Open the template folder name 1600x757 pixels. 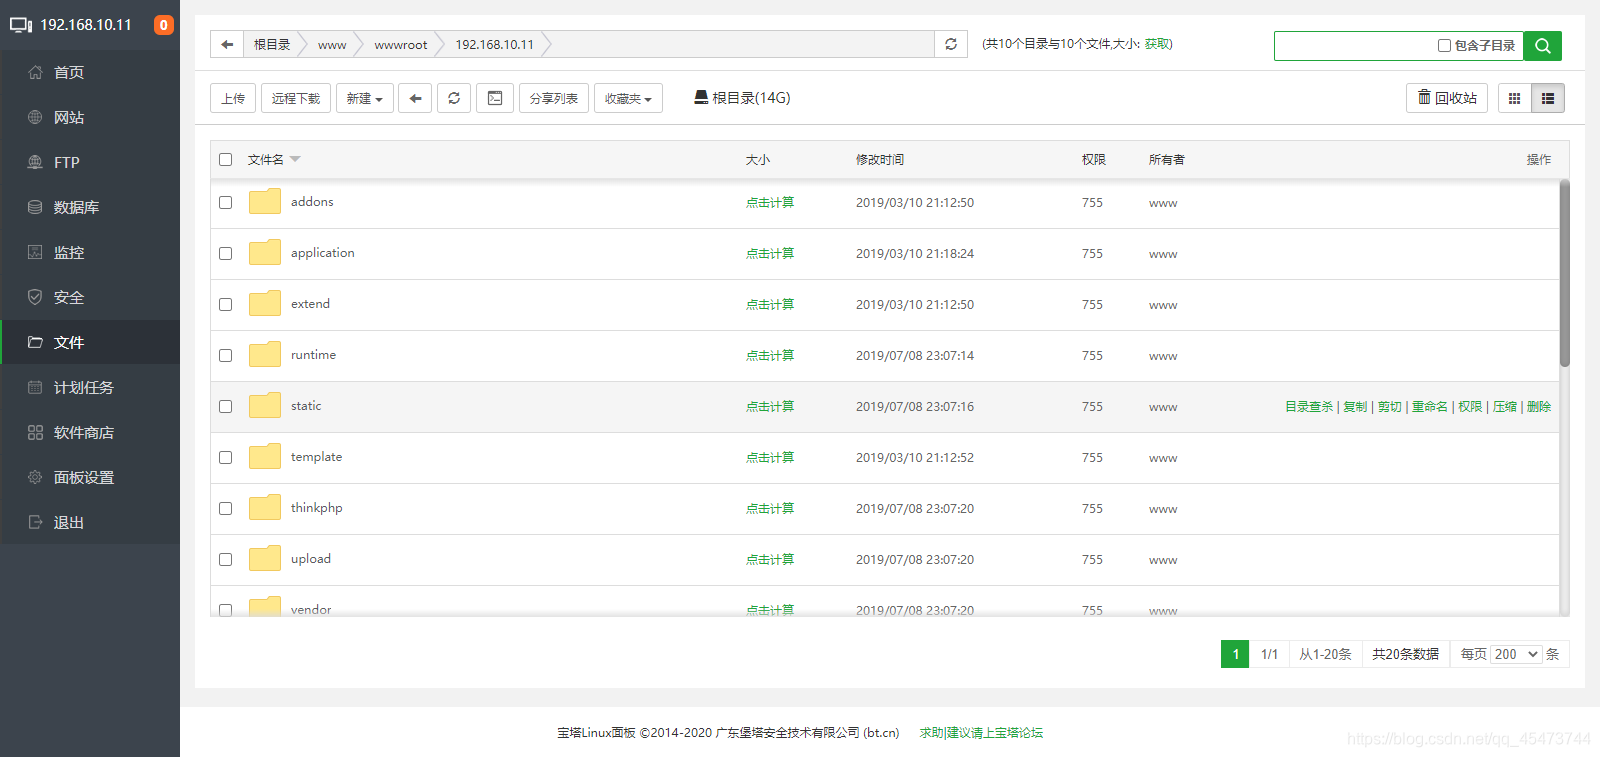pyautogui.click(x=316, y=457)
